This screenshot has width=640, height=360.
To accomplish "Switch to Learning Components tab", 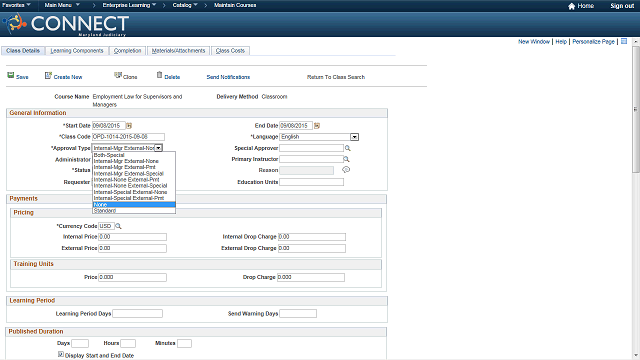I will [x=77, y=51].
